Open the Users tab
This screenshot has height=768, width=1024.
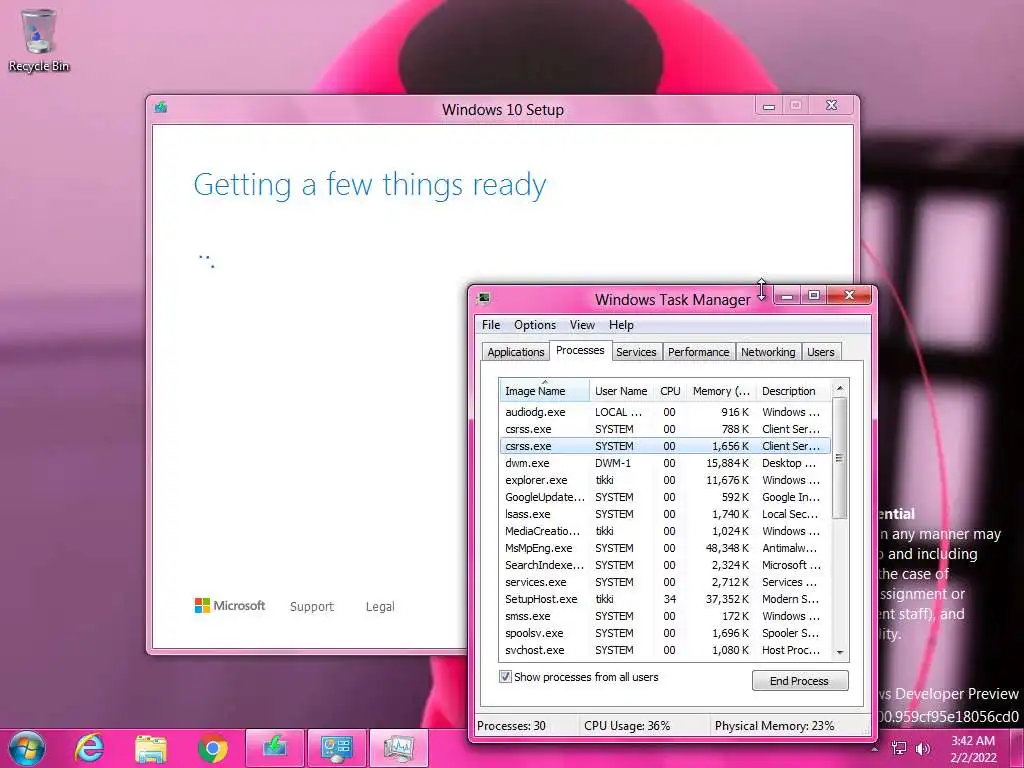tap(820, 352)
